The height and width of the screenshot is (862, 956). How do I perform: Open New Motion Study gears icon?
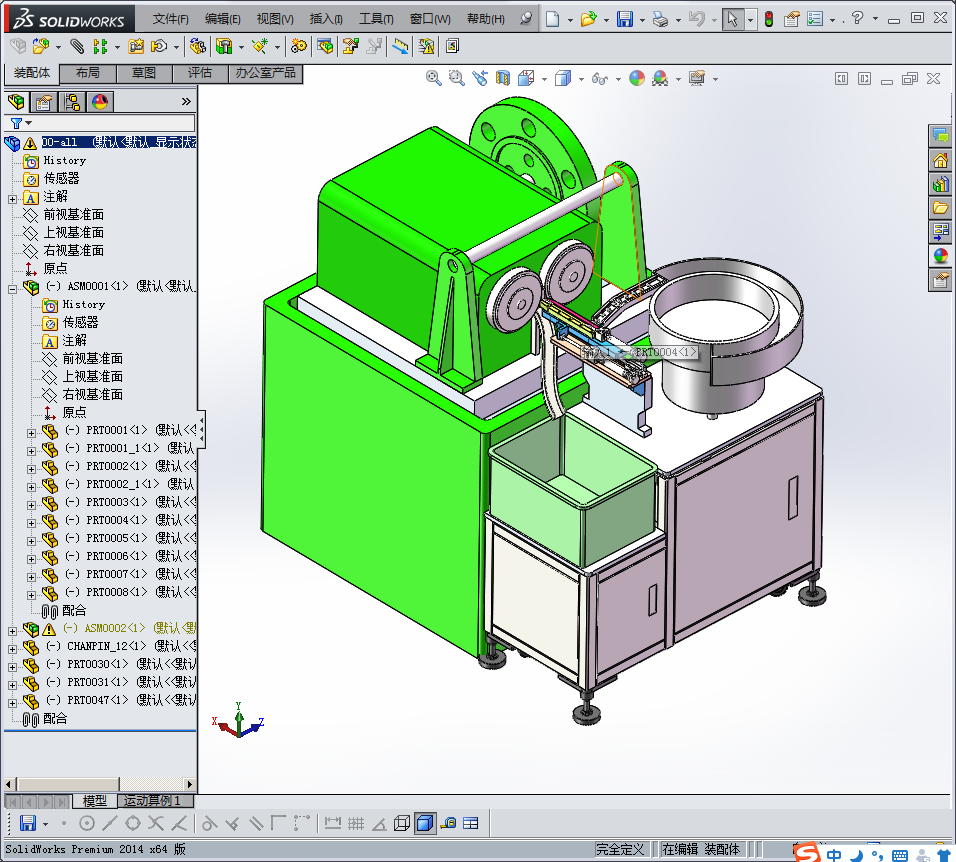pyautogui.click(x=299, y=46)
